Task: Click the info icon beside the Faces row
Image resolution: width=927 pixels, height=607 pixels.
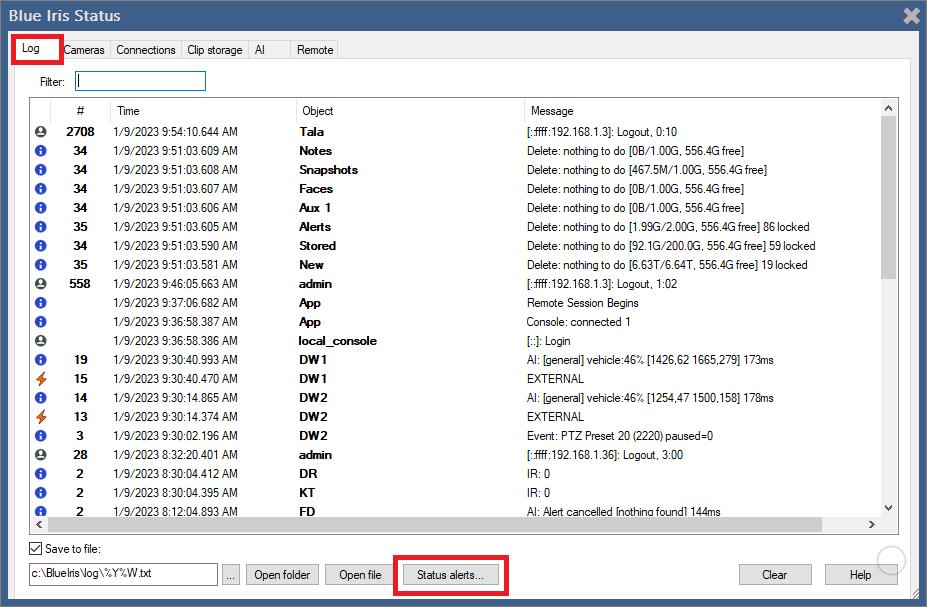Action: [x=40, y=189]
